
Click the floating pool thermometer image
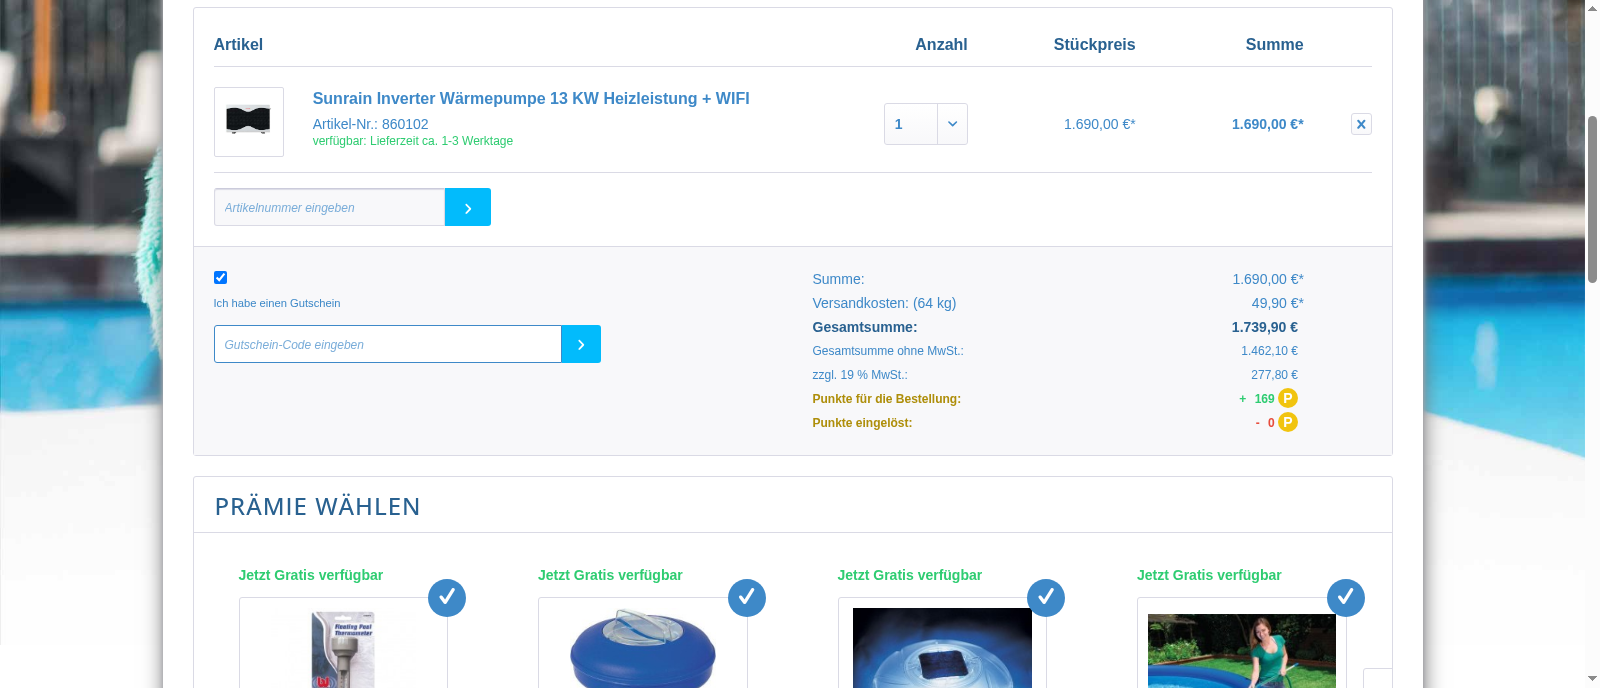[x=343, y=649]
